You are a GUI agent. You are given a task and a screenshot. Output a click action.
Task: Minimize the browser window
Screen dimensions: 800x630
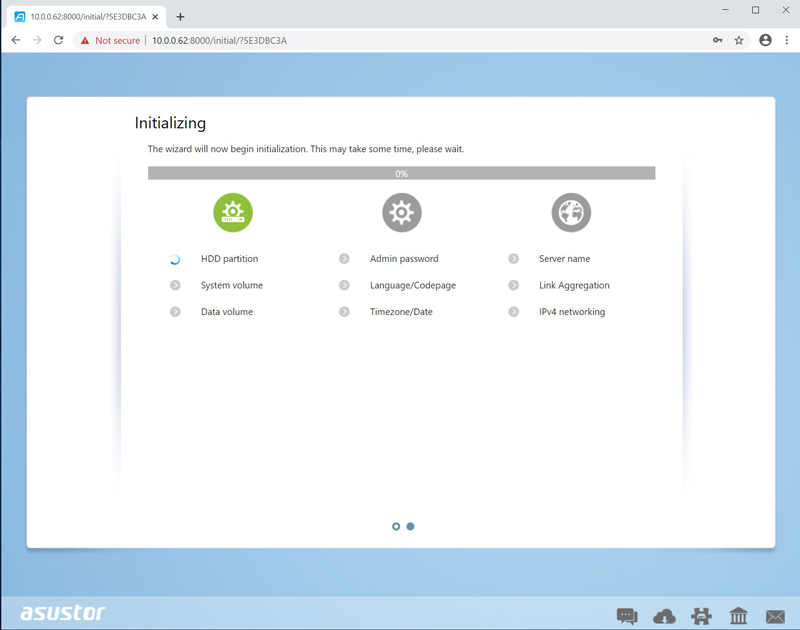[725, 10]
